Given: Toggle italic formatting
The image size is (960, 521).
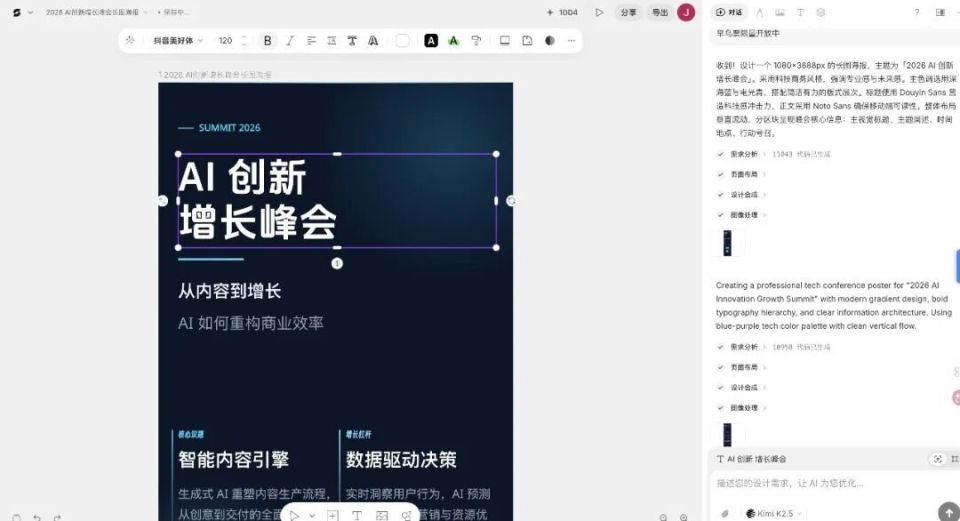Looking at the screenshot, I should coord(290,40).
